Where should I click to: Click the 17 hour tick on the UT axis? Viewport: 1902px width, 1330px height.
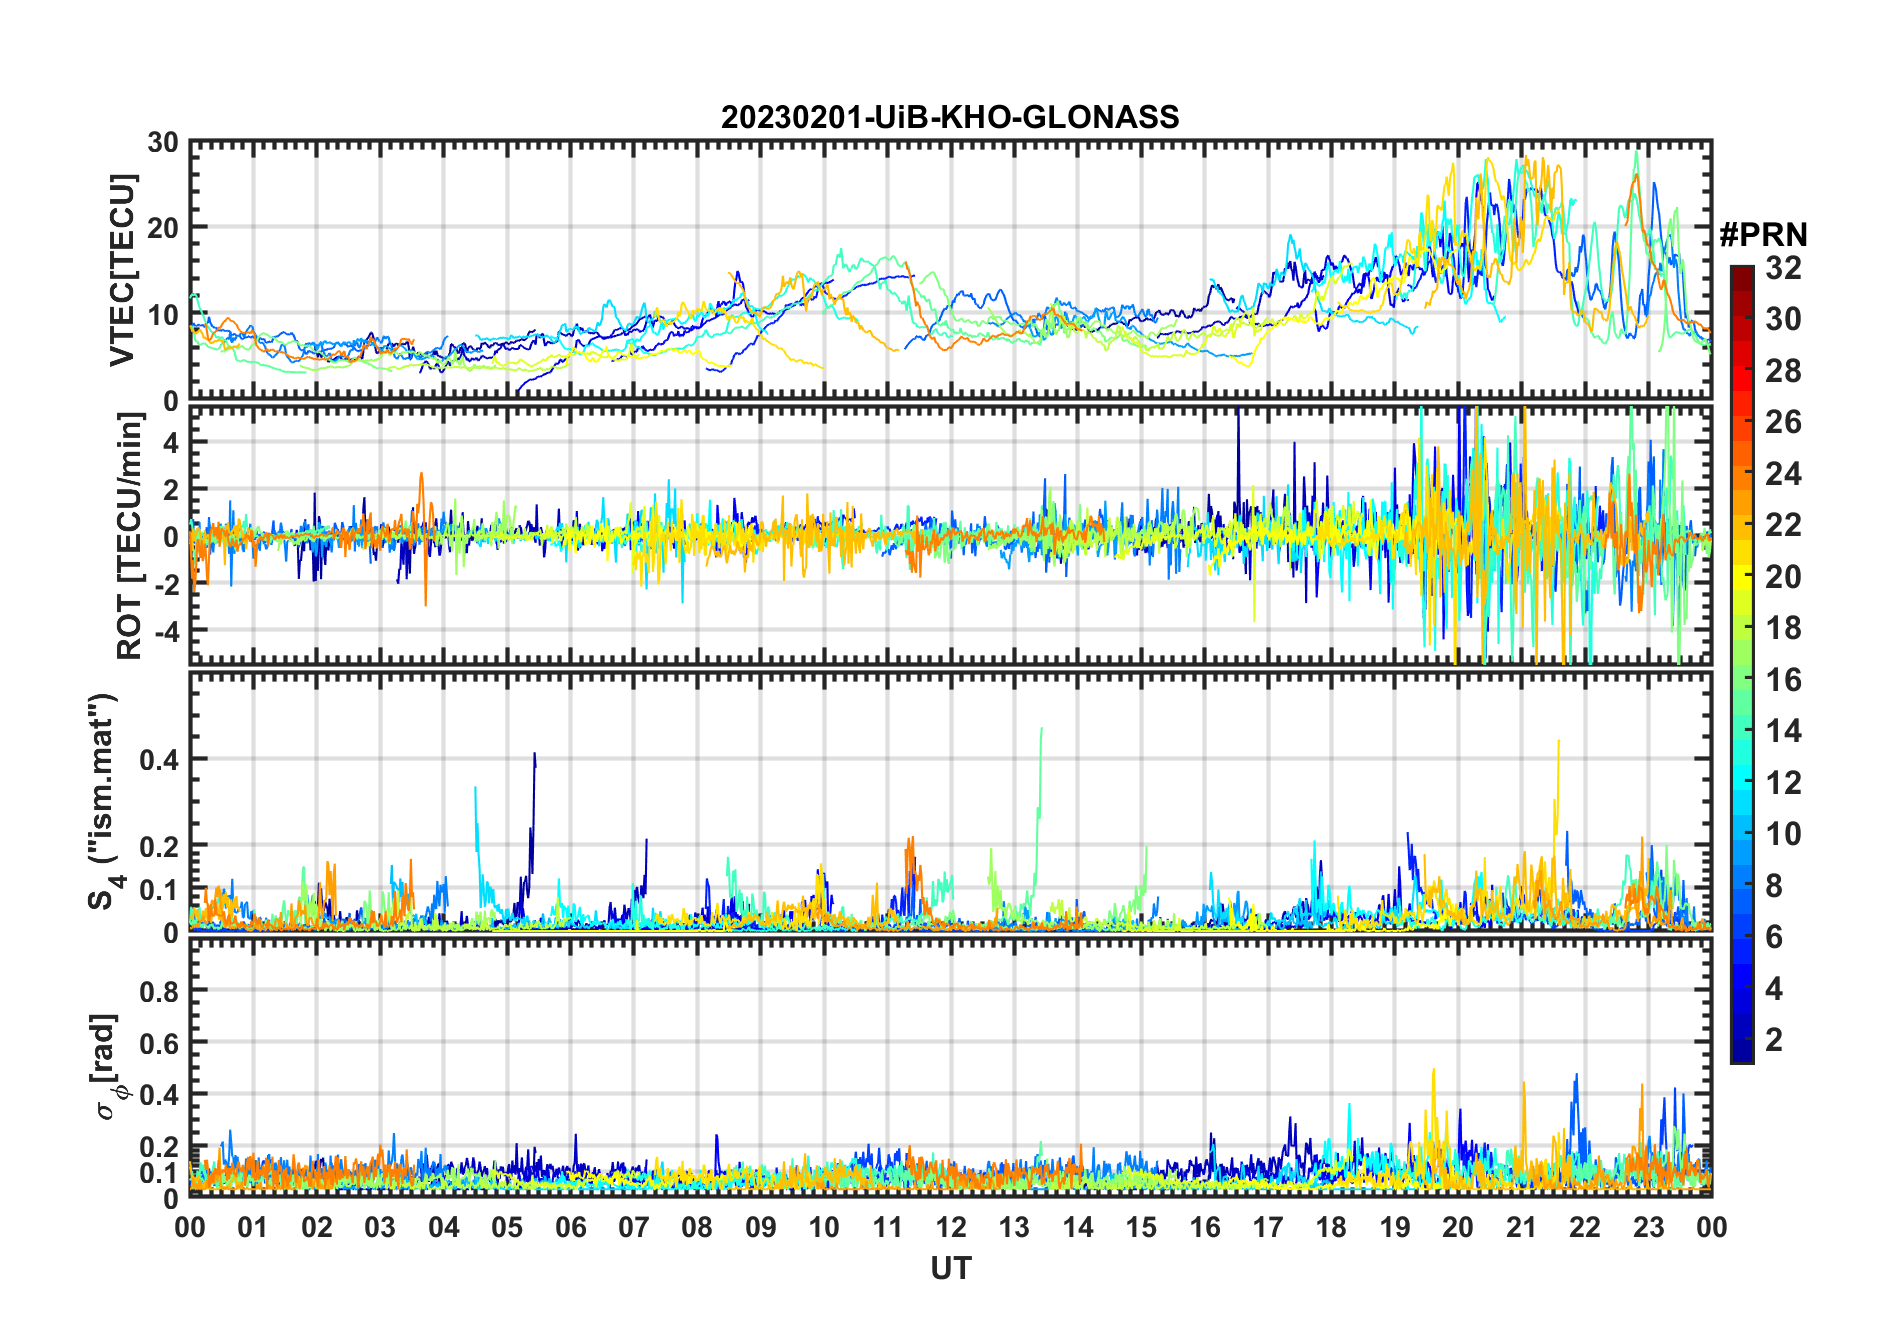pos(1268,1227)
